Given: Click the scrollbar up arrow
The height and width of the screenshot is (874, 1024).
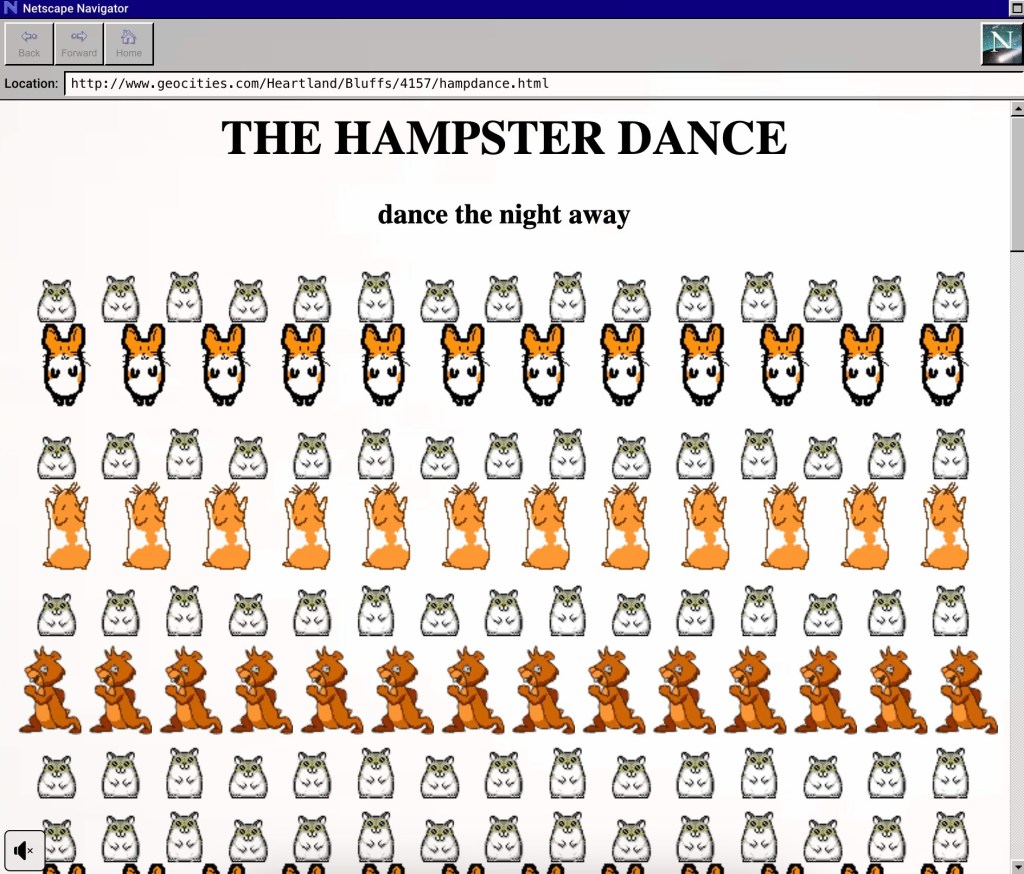Looking at the screenshot, I should (x=1017, y=107).
